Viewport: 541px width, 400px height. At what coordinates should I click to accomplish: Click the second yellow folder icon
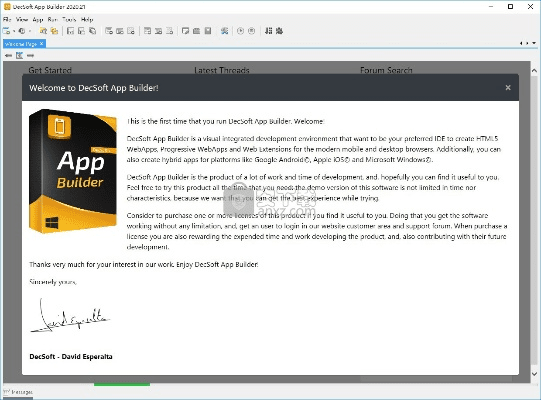tap(54, 31)
